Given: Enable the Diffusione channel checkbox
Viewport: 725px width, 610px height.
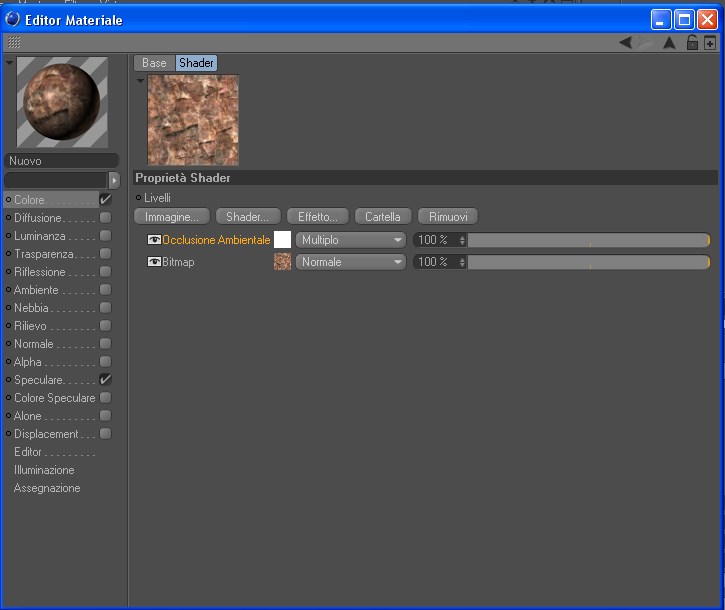Looking at the screenshot, I should [x=105, y=218].
